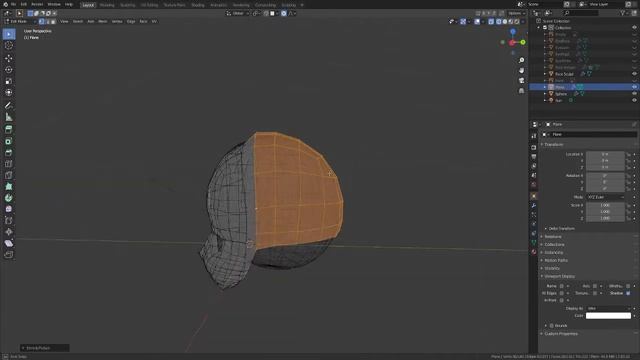
Task: Select the Extrude Region tool
Action: (9, 129)
